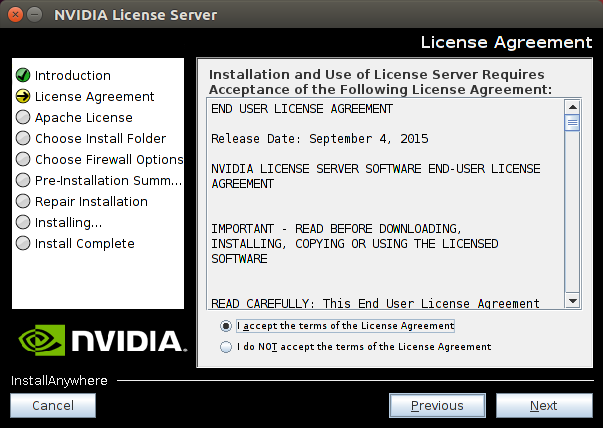Click the 'Installing...' step label
Viewport: 603px width, 428px height.
[x=68, y=223]
